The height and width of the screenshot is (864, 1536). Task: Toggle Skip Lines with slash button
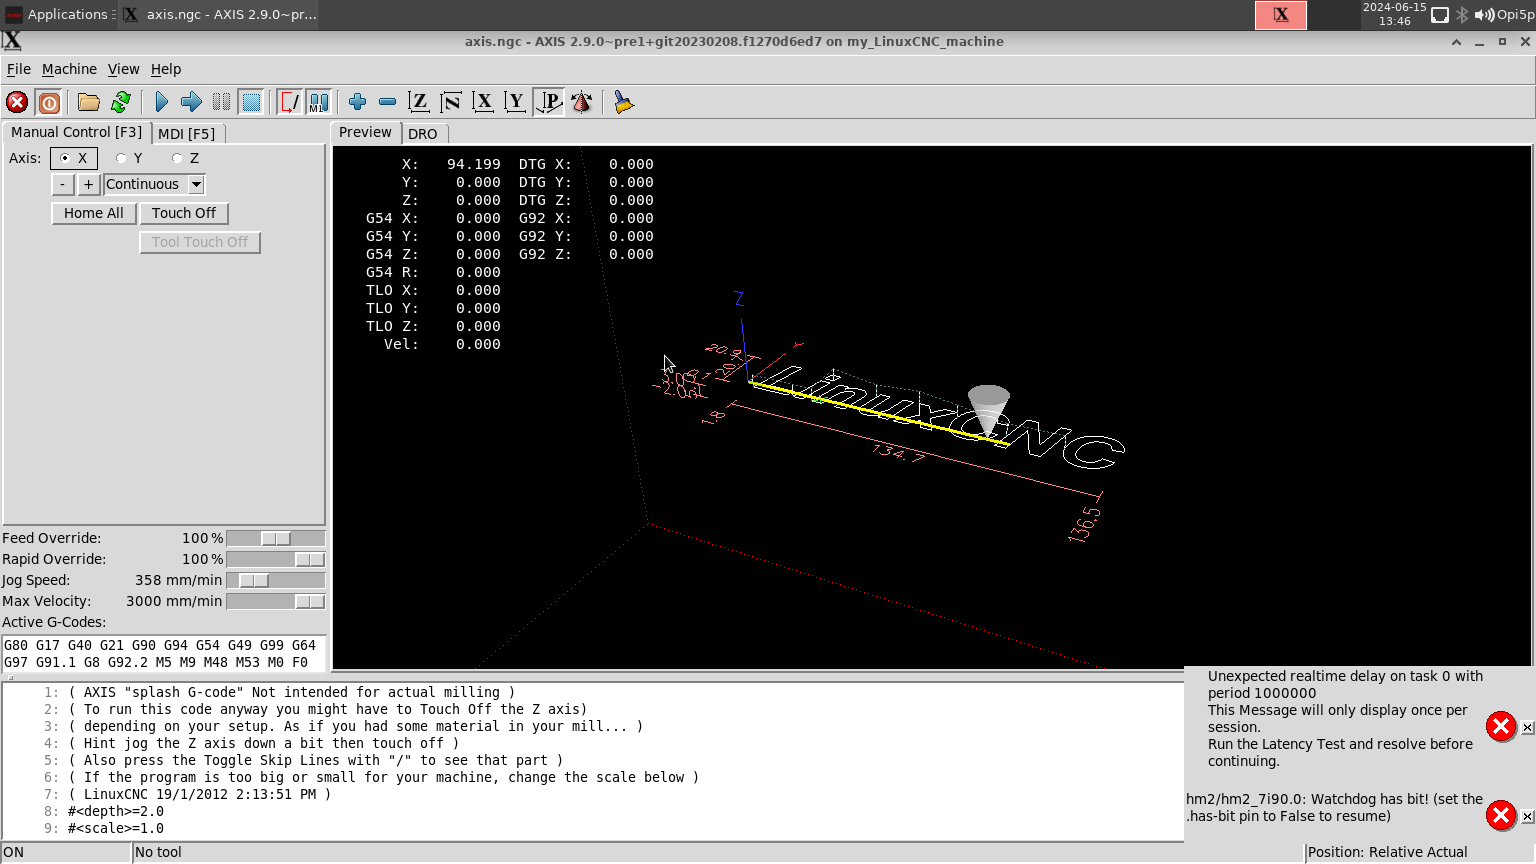click(x=289, y=102)
